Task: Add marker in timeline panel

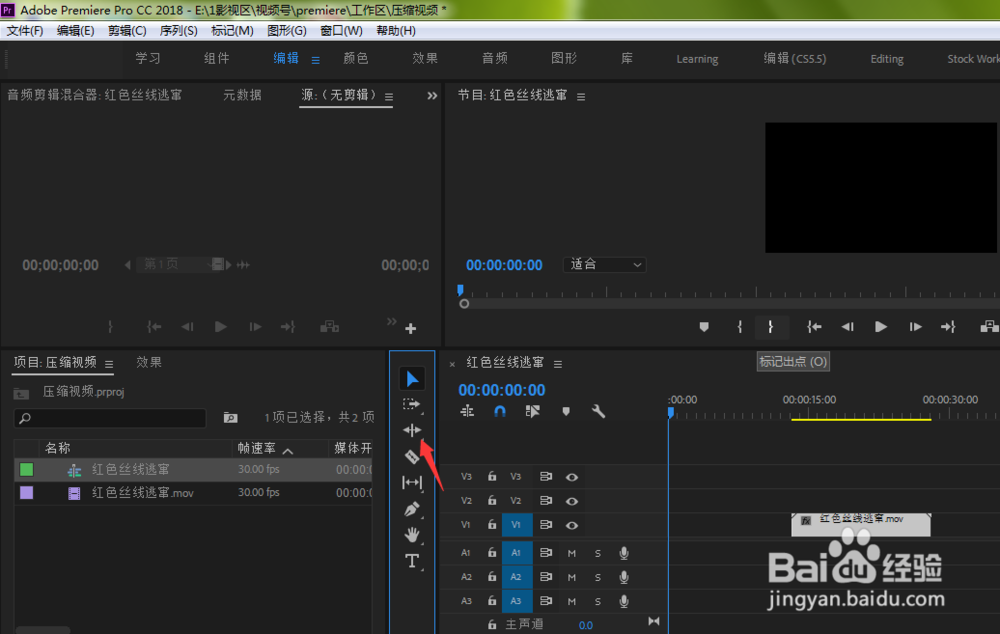Action: tap(566, 412)
